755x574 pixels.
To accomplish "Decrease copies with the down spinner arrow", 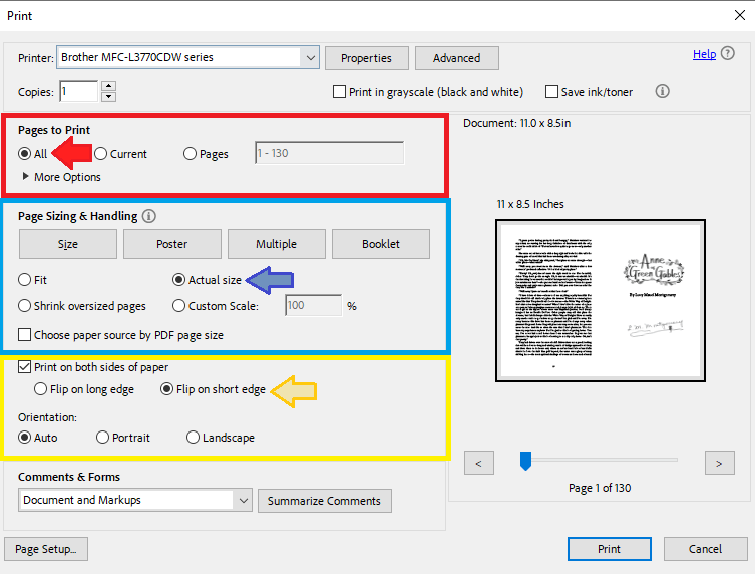I will (x=108, y=97).
